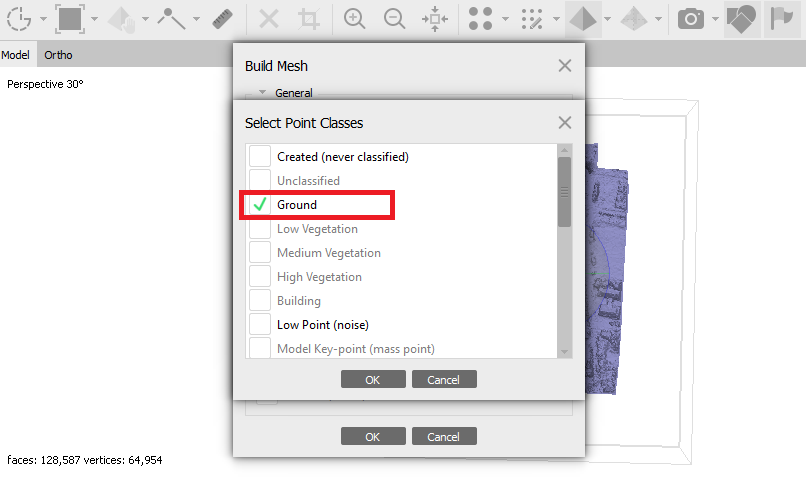Show the tie points cloud icon
Screen dimensions: 806x479
(x=481, y=19)
